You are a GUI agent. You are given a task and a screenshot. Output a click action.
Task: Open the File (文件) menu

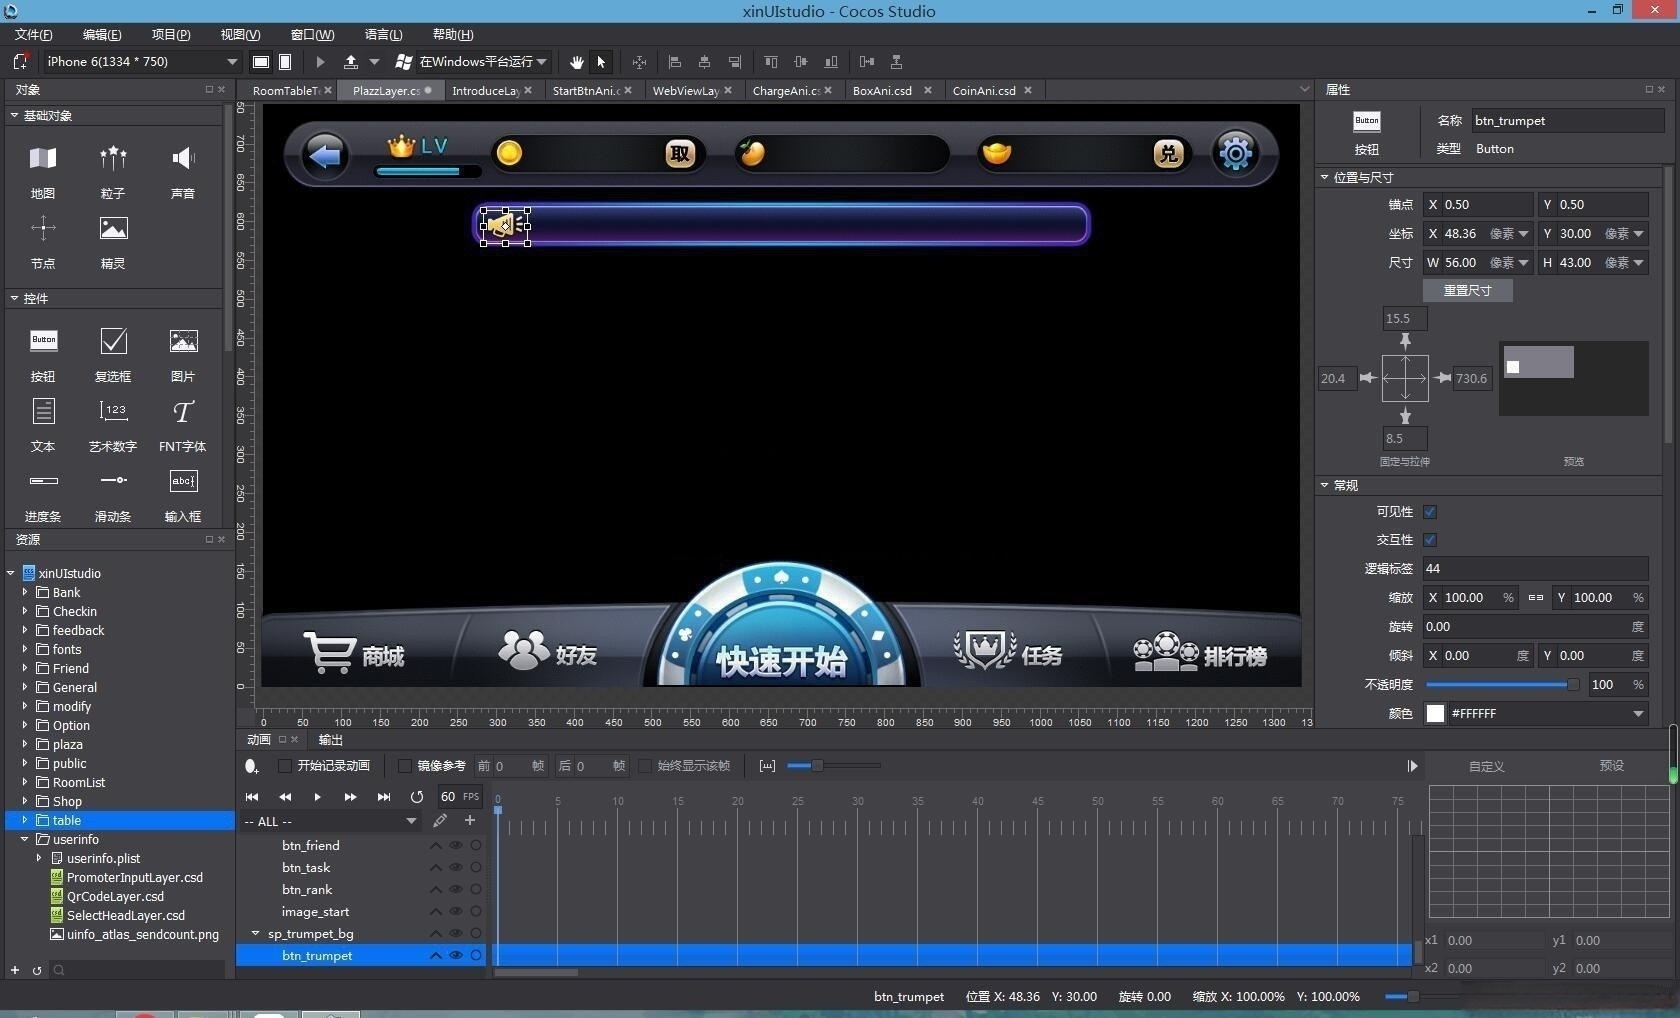[x=34, y=35]
